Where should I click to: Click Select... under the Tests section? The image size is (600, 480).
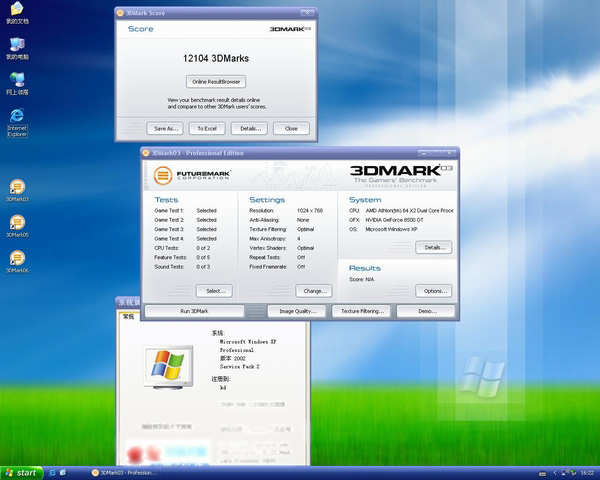214,291
